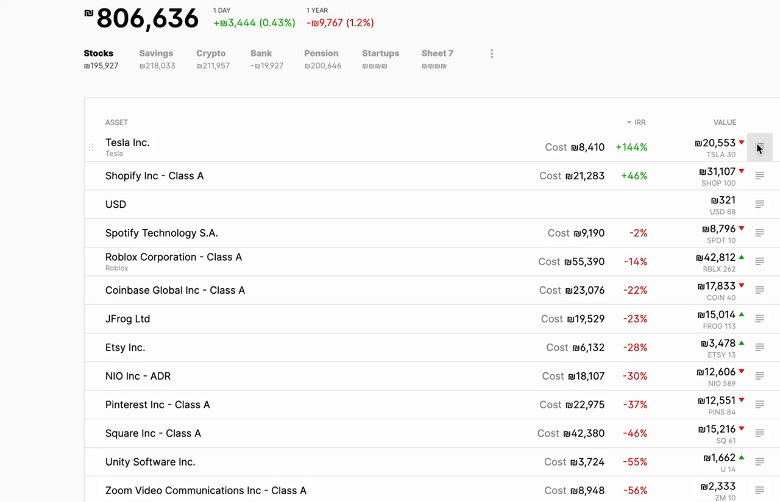
Task: Click the VALUE column header
Action: [725, 122]
